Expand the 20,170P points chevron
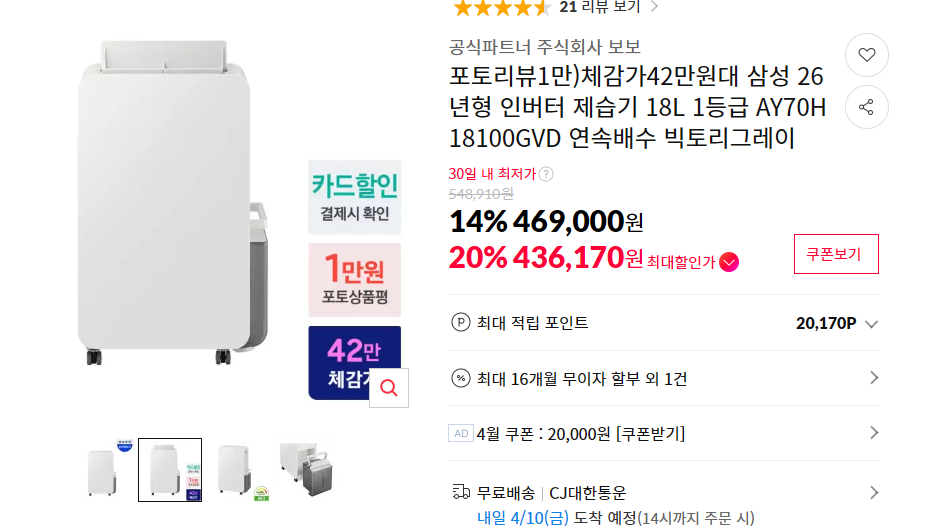Viewport: 928px width, 528px height. (871, 324)
